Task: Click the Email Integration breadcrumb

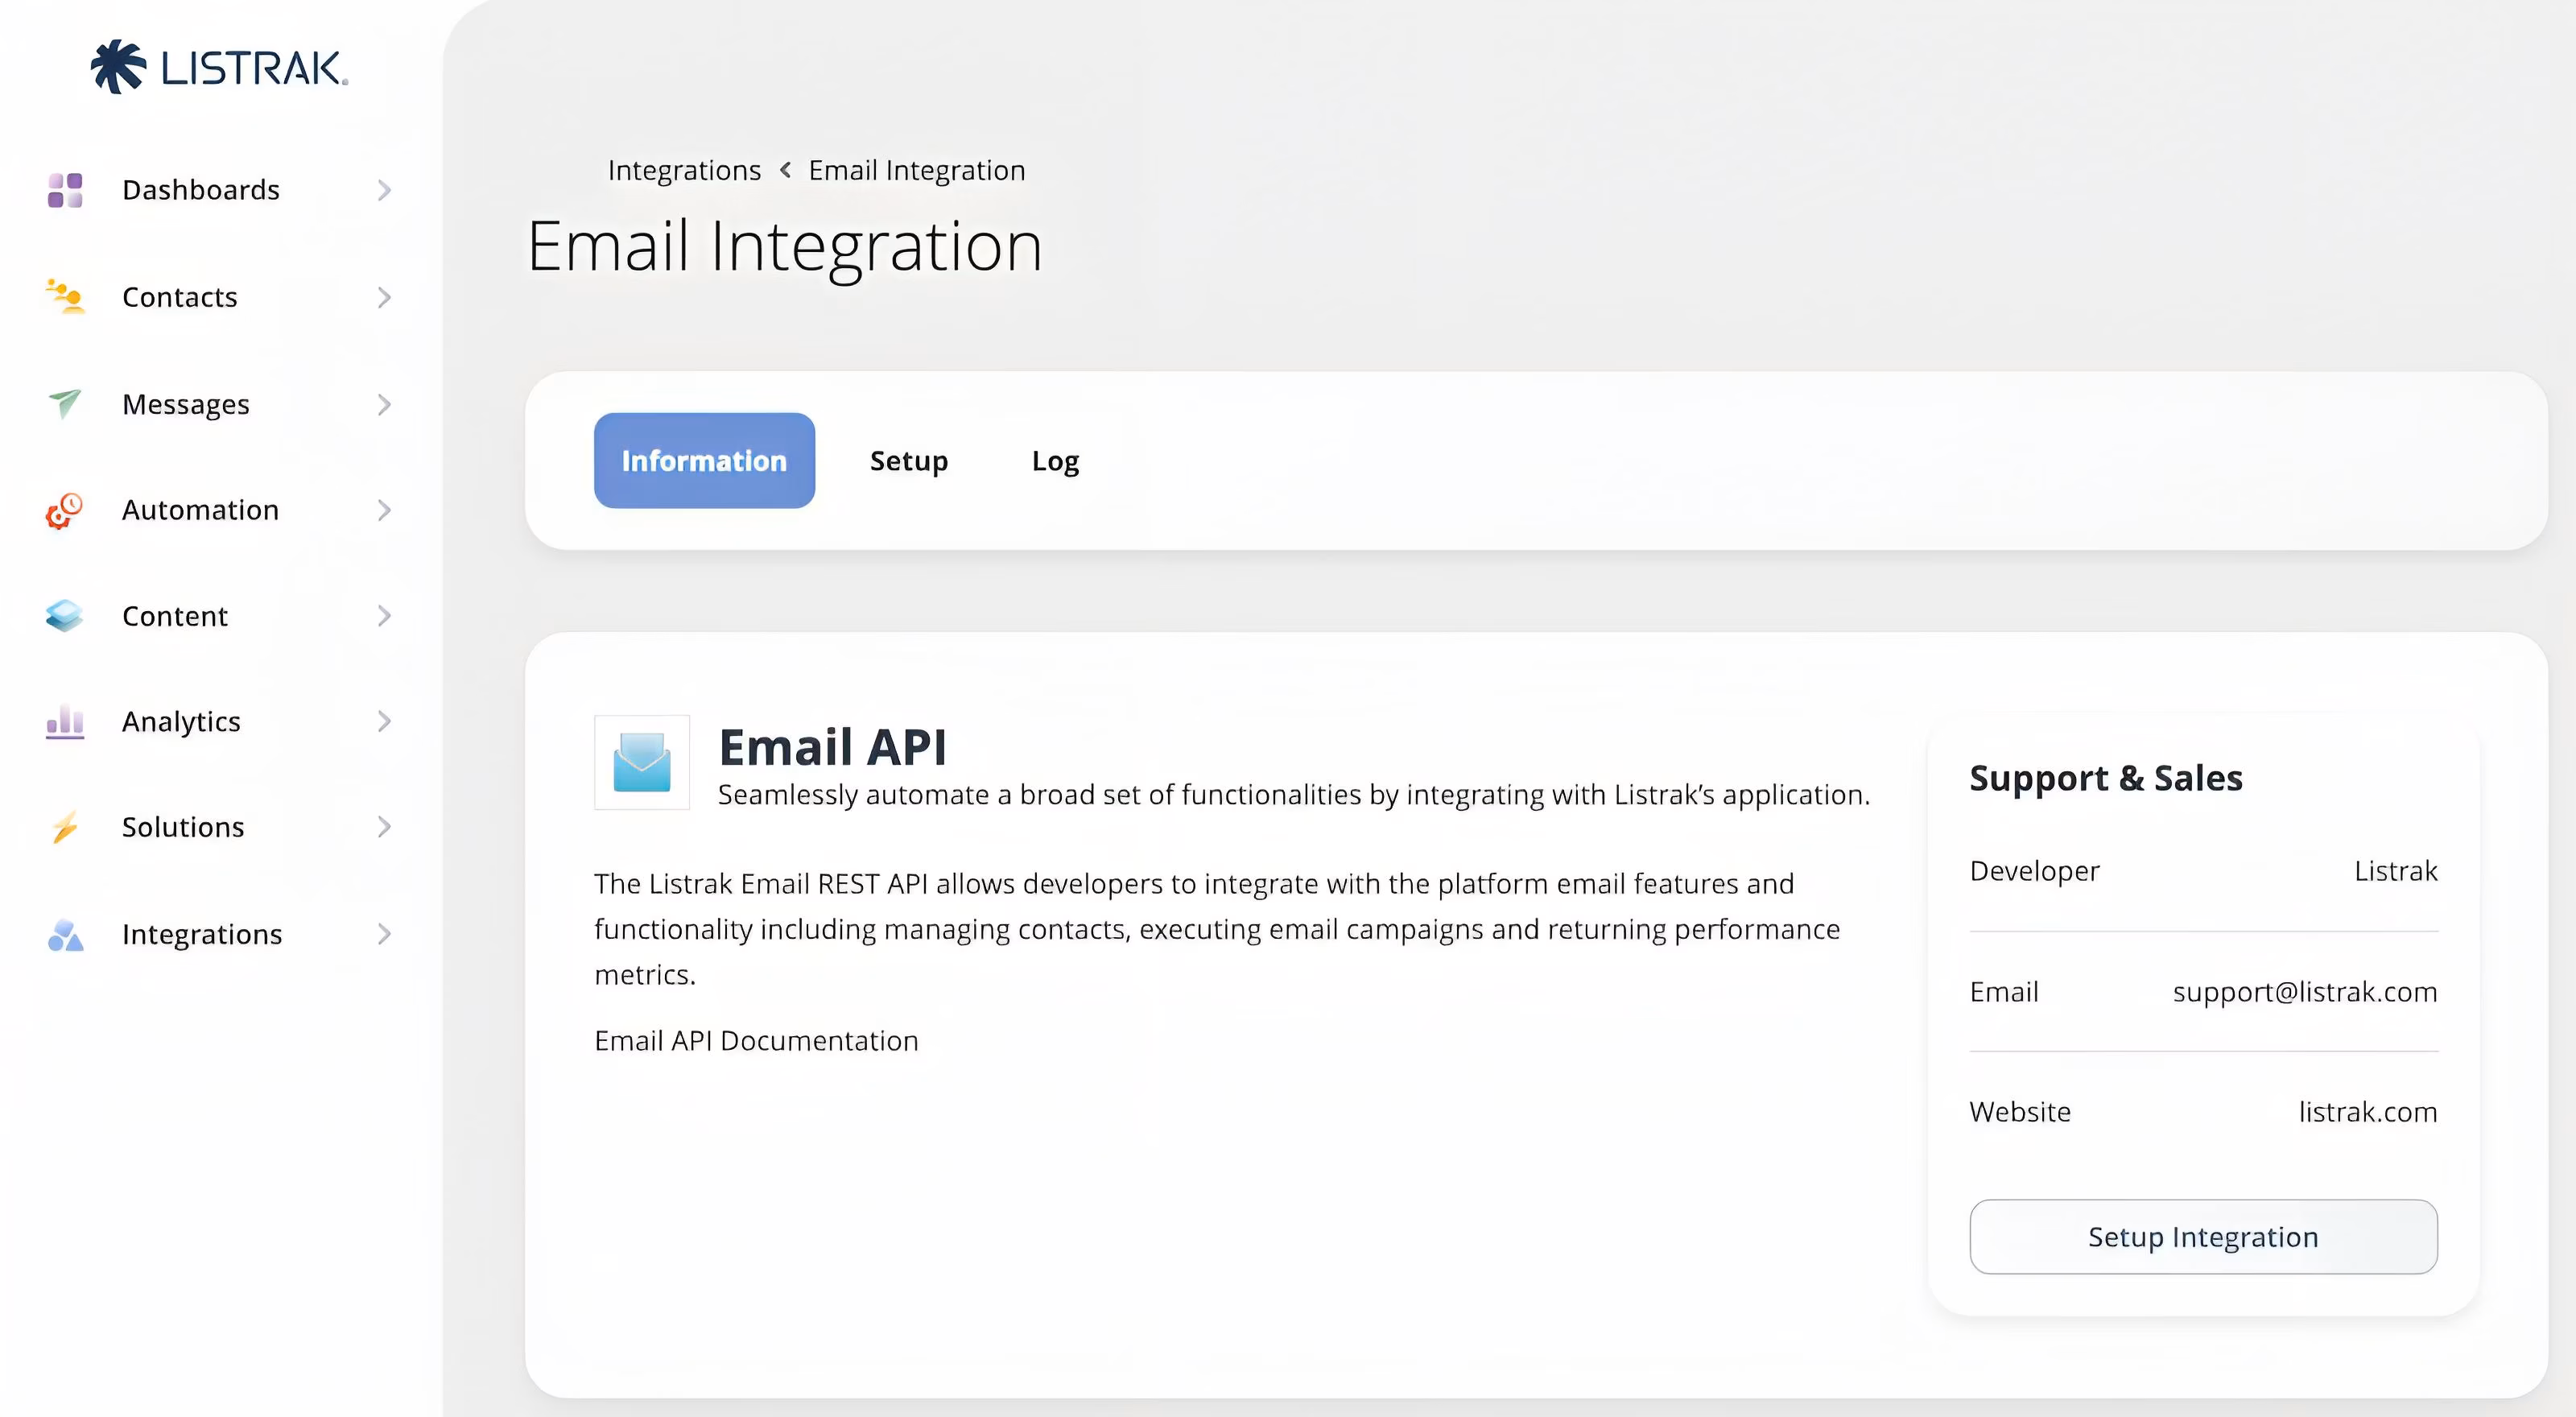Action: point(917,170)
